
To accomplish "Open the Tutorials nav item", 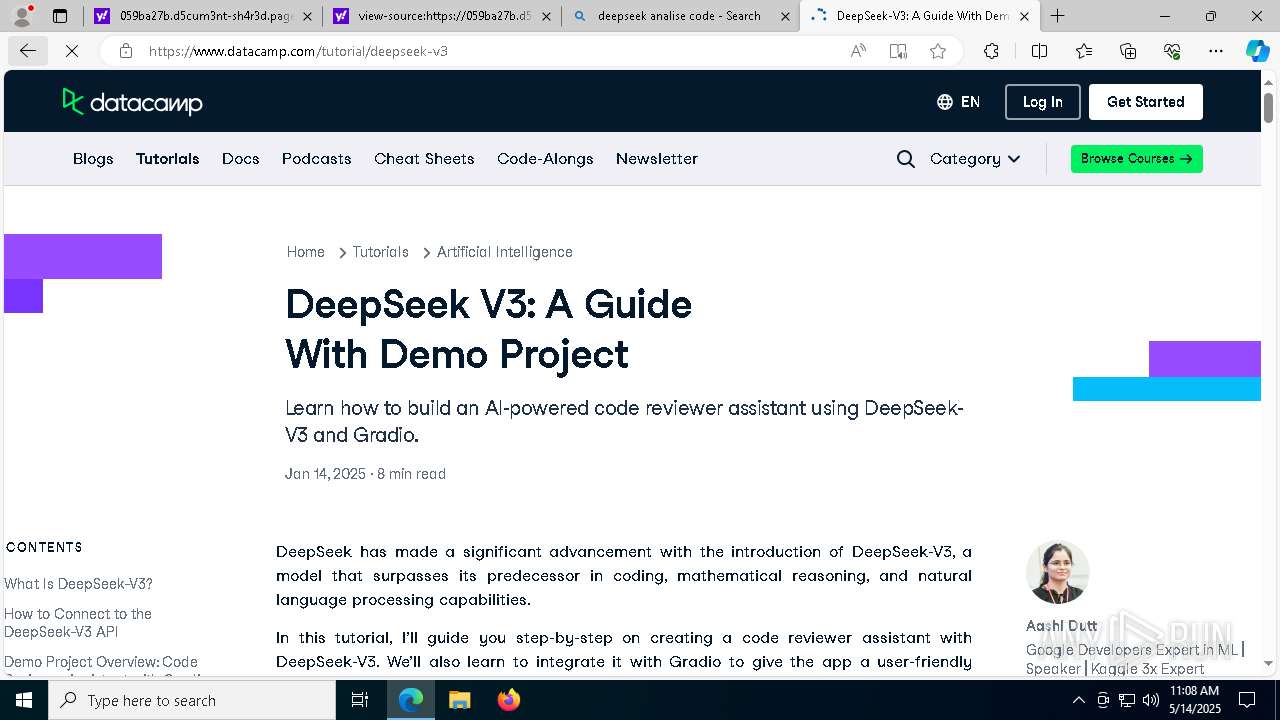I will [168, 159].
